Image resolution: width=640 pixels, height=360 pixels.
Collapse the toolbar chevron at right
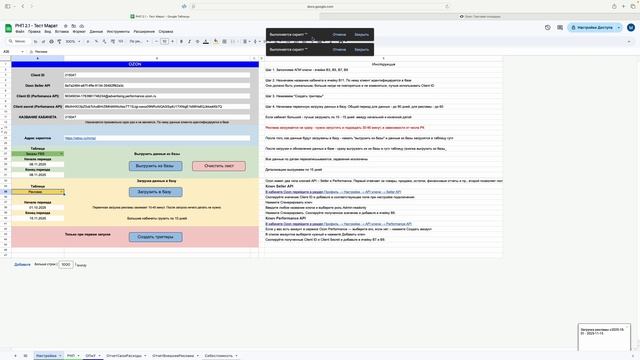(629, 41)
